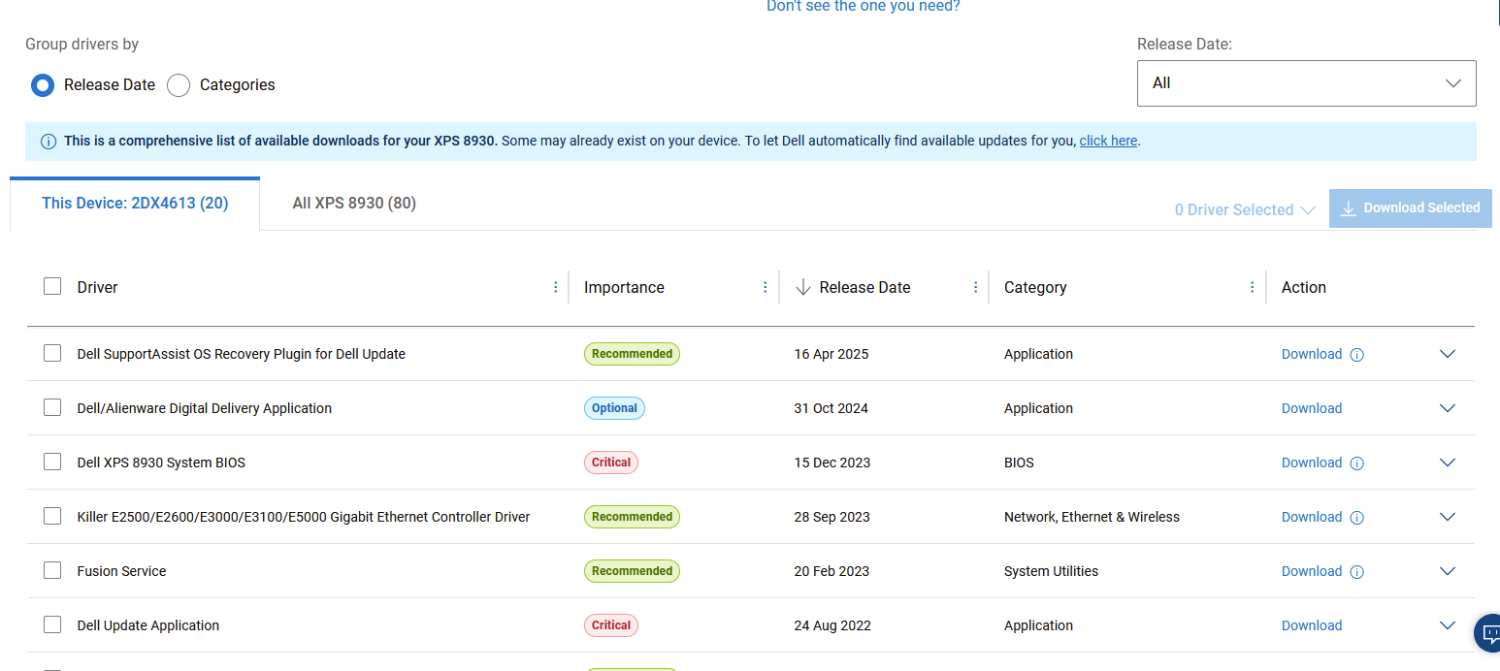Check the Dell XPS 8930 System BIOS checkbox

(x=52, y=462)
